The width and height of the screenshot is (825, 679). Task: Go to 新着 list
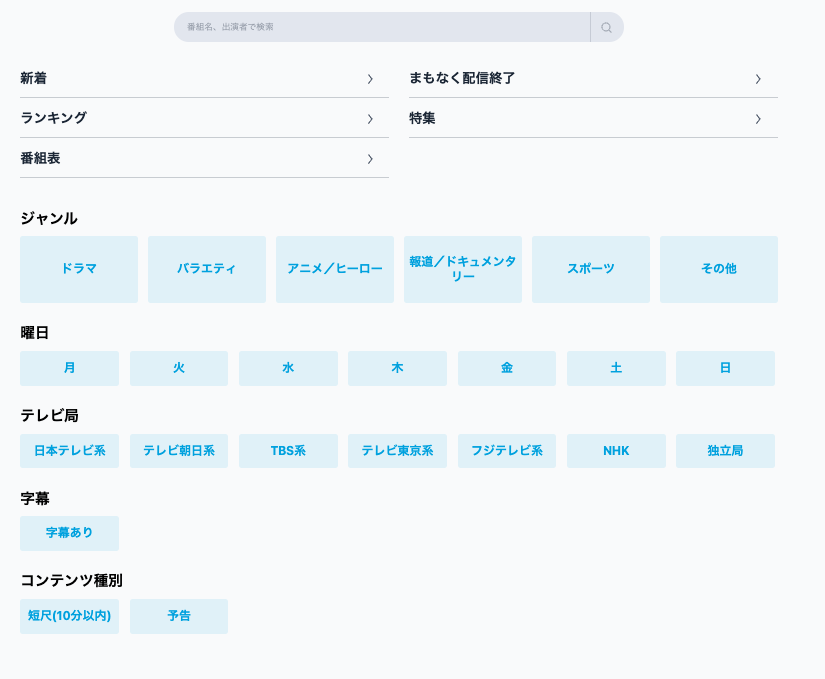click(x=204, y=78)
